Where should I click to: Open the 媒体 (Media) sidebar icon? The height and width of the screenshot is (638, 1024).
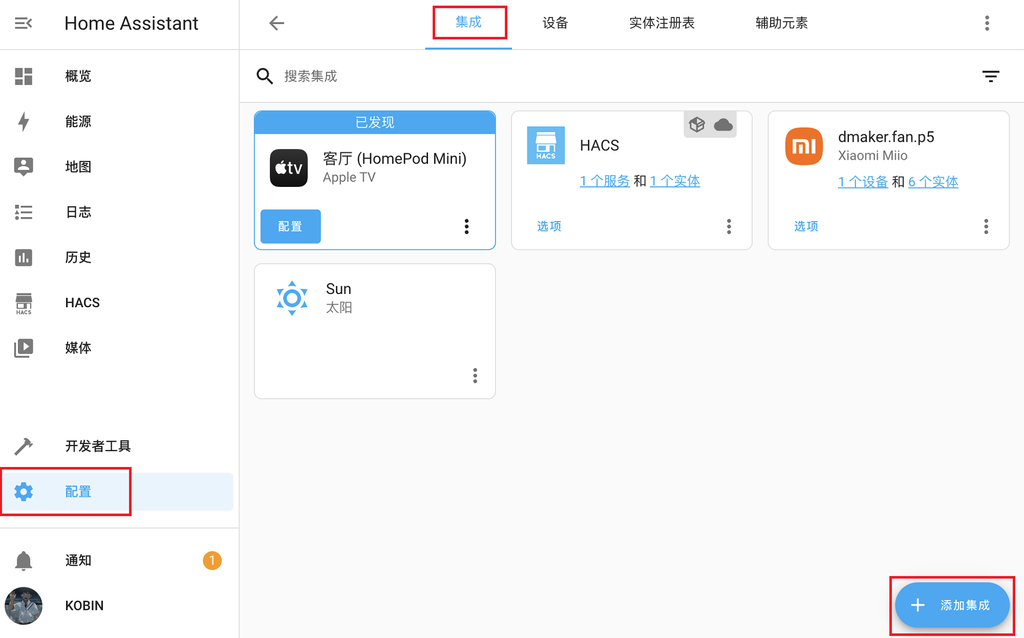click(22, 347)
